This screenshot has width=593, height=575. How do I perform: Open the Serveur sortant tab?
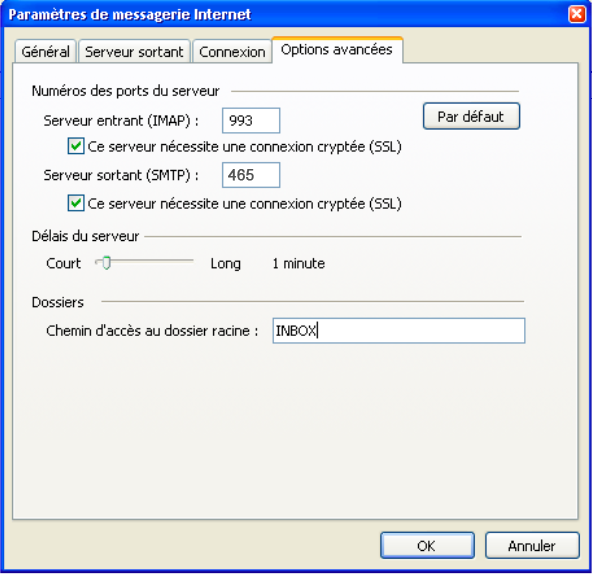click(x=134, y=51)
